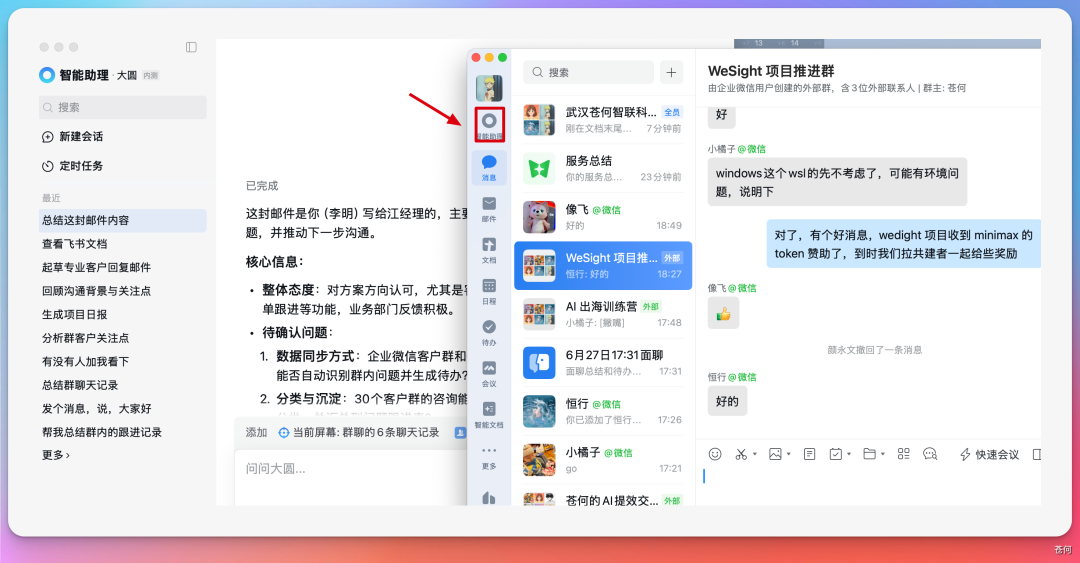This screenshot has width=1080, height=563.
Task: Click the scissors screenshot icon
Action: tap(741, 454)
